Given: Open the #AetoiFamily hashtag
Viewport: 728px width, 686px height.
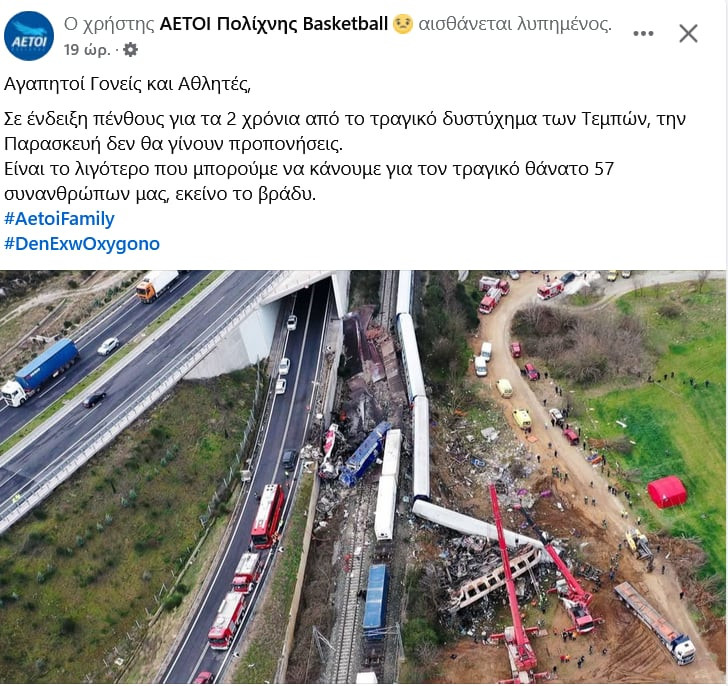Looking at the screenshot, I should tap(59, 219).
